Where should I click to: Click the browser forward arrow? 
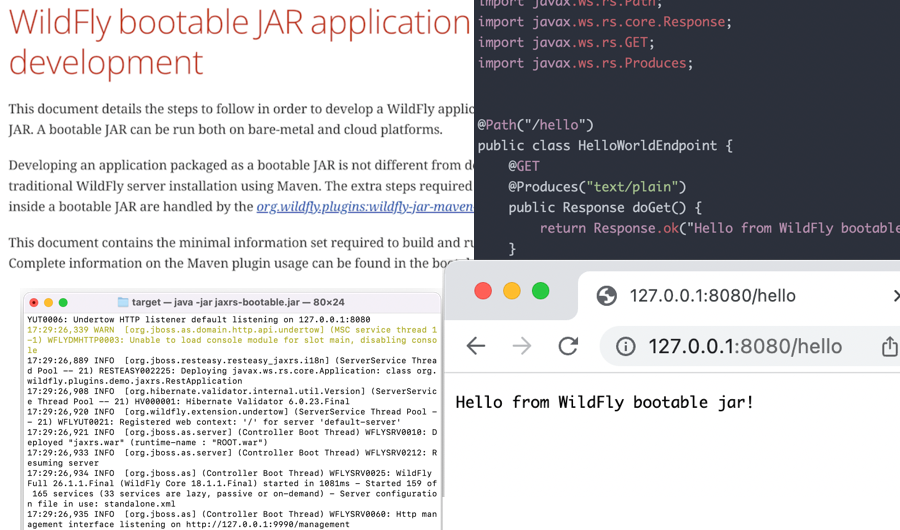pyautogui.click(x=522, y=346)
